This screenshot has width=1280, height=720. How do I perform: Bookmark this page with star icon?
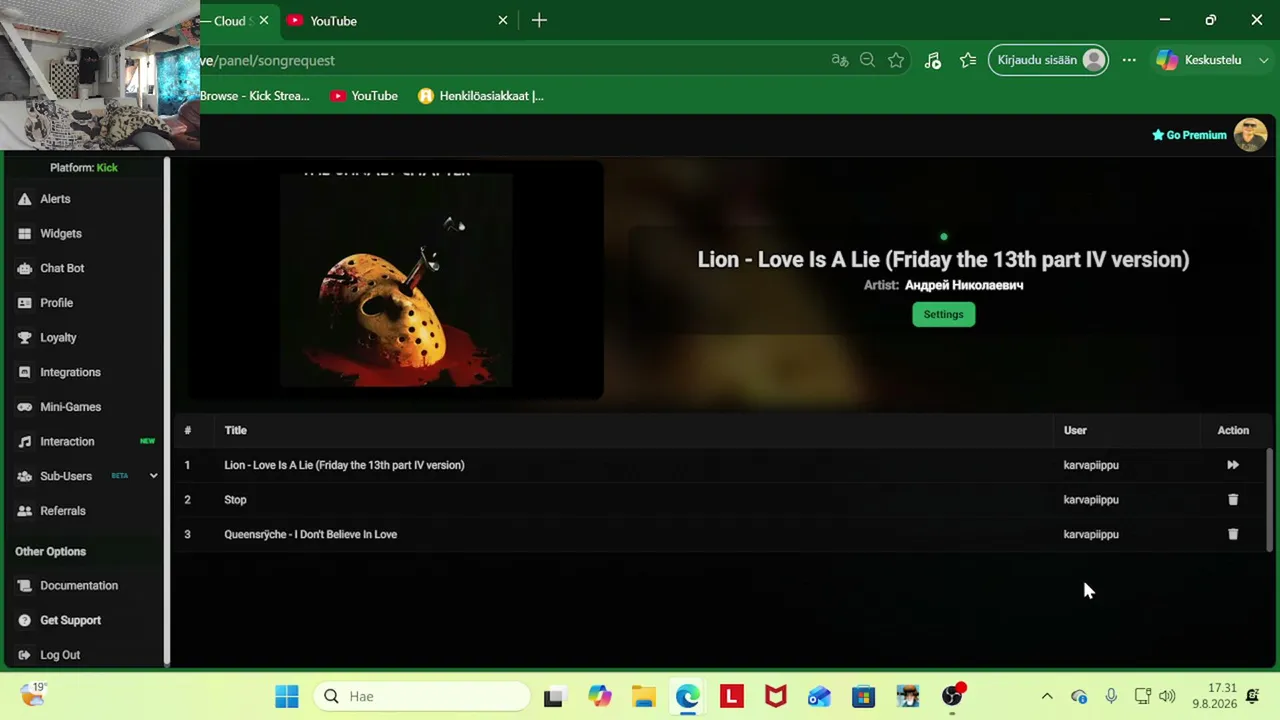pyautogui.click(x=896, y=60)
